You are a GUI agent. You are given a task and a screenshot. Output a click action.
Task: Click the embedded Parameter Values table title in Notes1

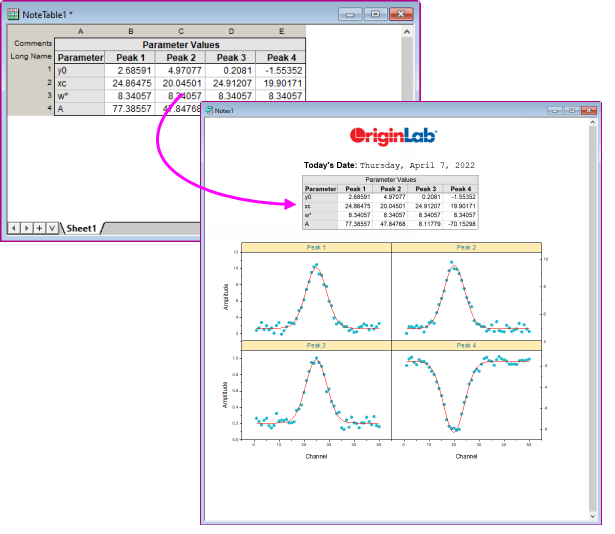coord(391,179)
